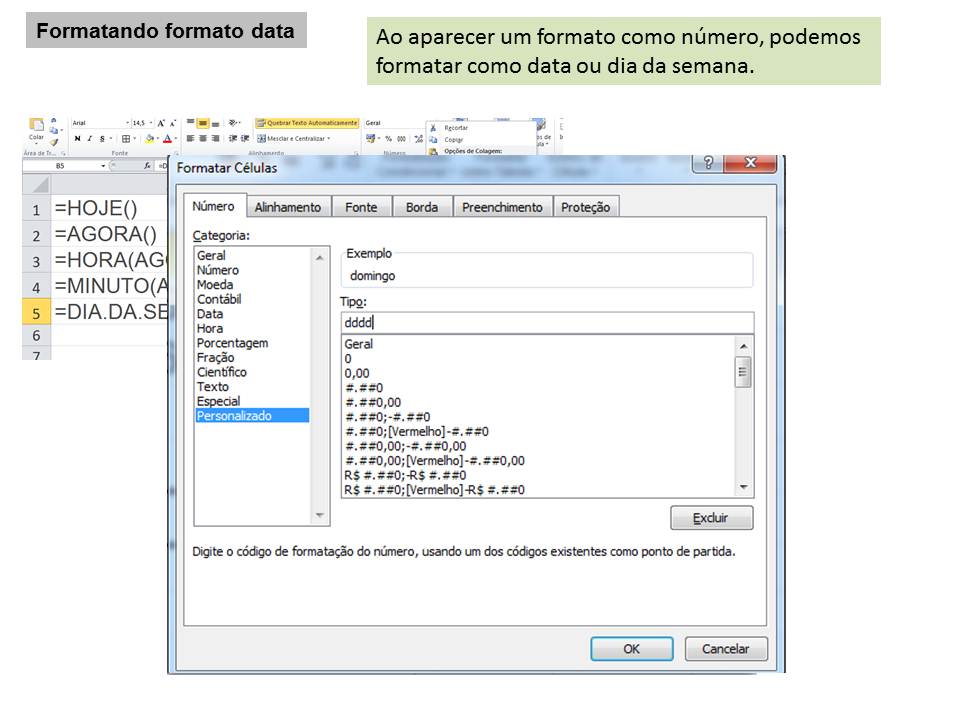Confirm with the OK button
The height and width of the screenshot is (720, 960).
coord(631,648)
